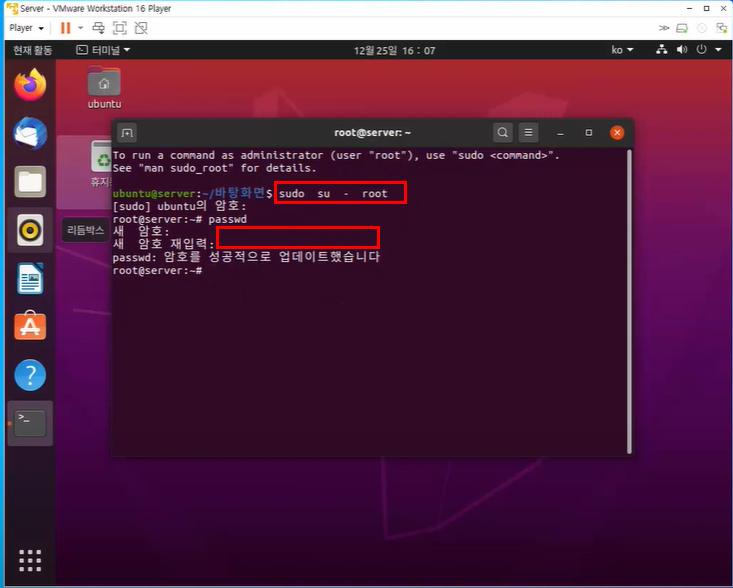The height and width of the screenshot is (588, 733).
Task: Send Ctrl+Alt+Del to the virtual machine
Action: pos(98,28)
